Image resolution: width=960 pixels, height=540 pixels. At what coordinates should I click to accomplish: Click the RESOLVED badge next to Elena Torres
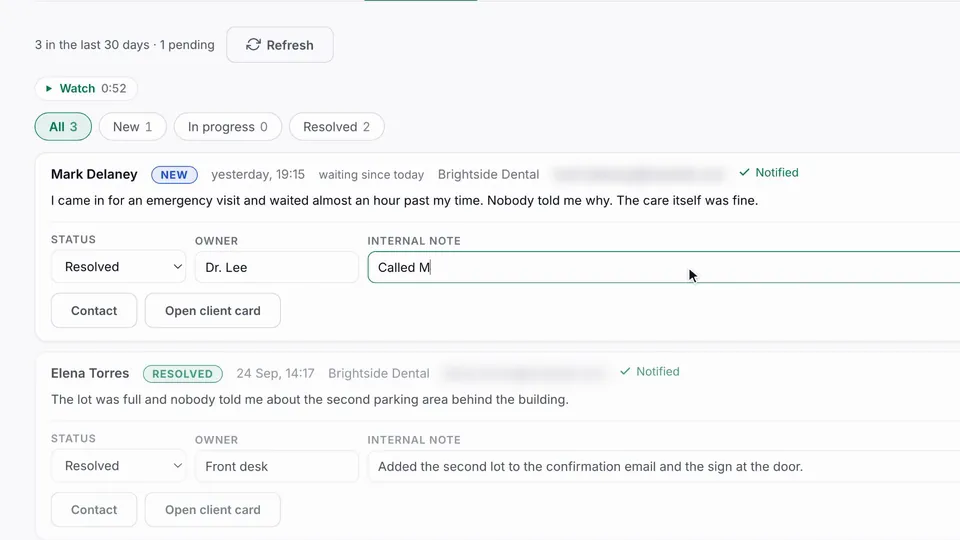point(183,373)
